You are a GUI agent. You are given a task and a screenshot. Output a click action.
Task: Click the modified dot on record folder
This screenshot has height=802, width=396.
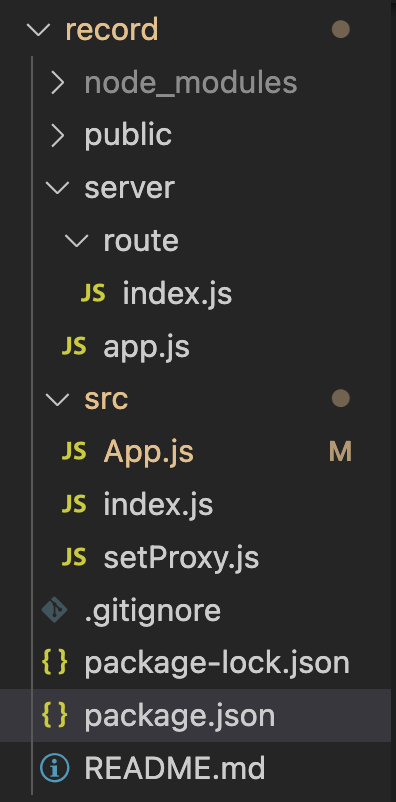[x=341, y=30]
